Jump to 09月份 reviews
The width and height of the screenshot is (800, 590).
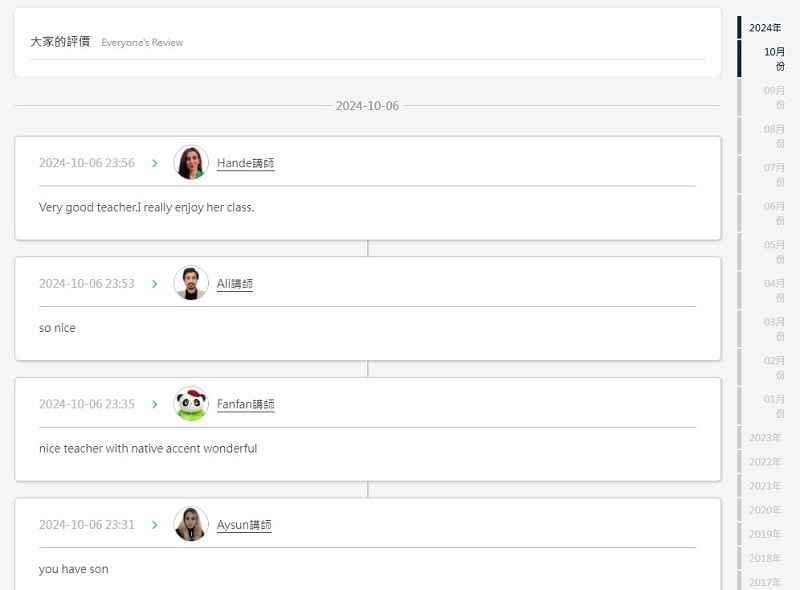coord(774,97)
